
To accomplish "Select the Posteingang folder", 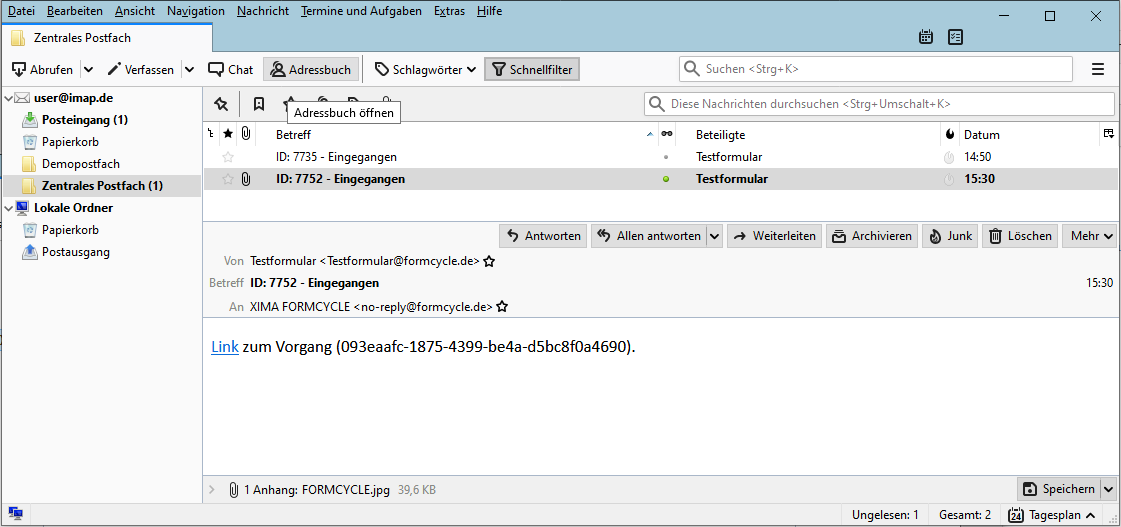I will (x=84, y=119).
